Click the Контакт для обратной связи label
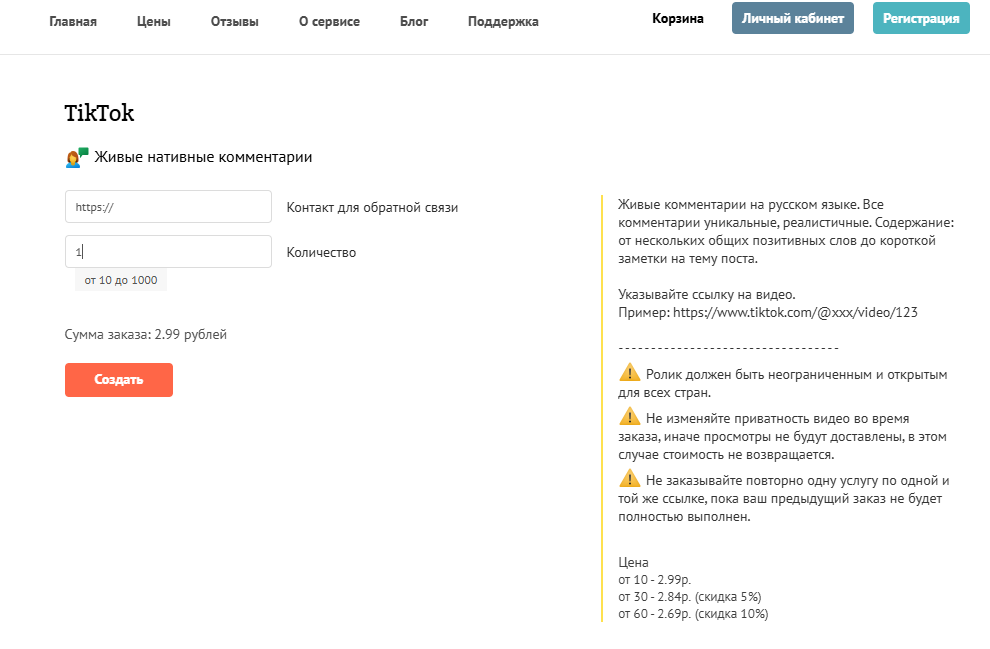The width and height of the screenshot is (990, 649). (373, 208)
